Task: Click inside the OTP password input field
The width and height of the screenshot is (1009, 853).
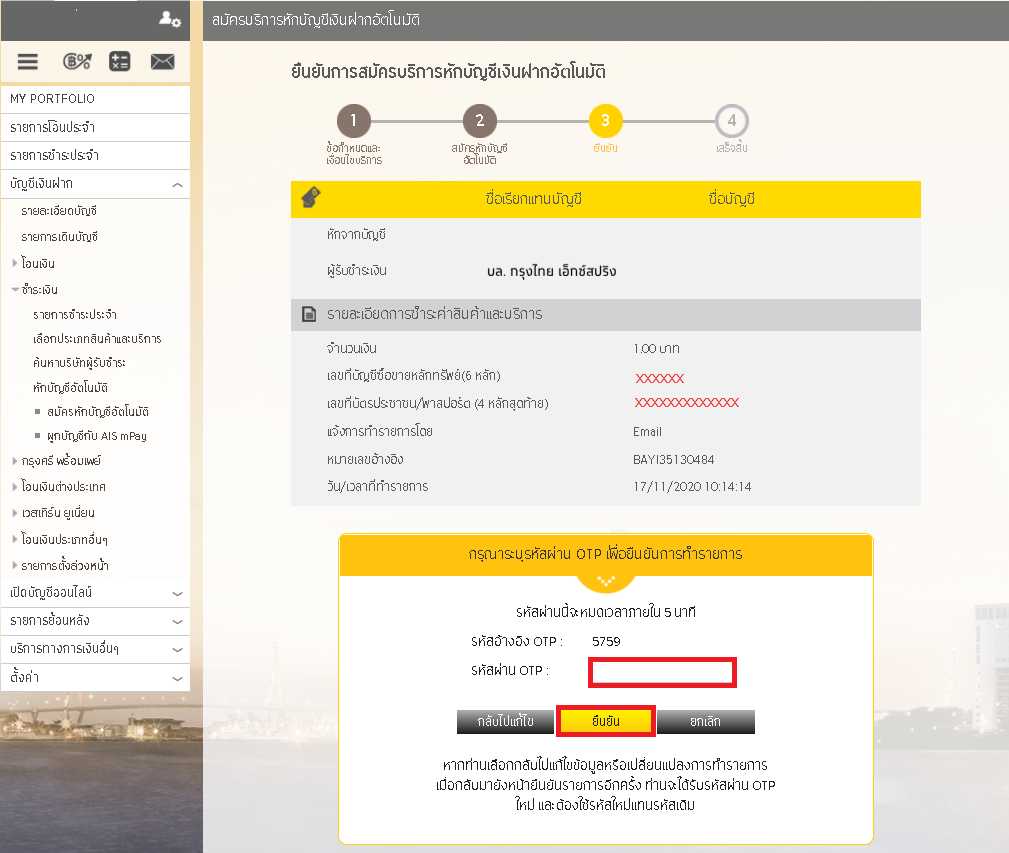Action: 662,672
